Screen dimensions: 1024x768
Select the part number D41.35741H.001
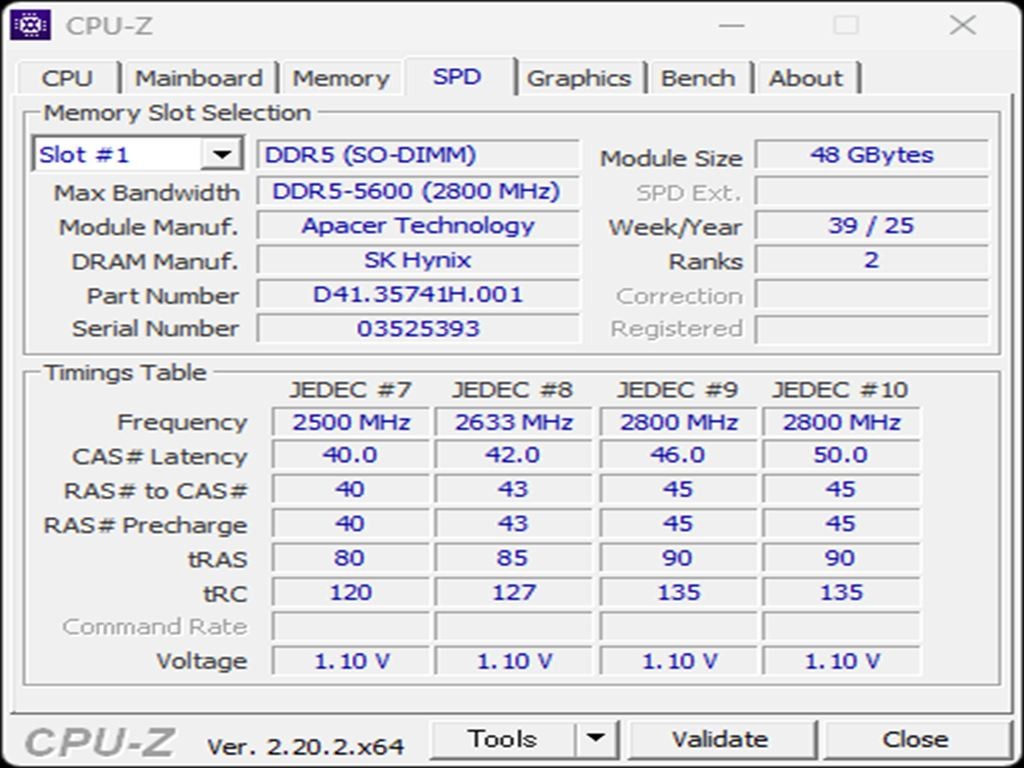418,295
